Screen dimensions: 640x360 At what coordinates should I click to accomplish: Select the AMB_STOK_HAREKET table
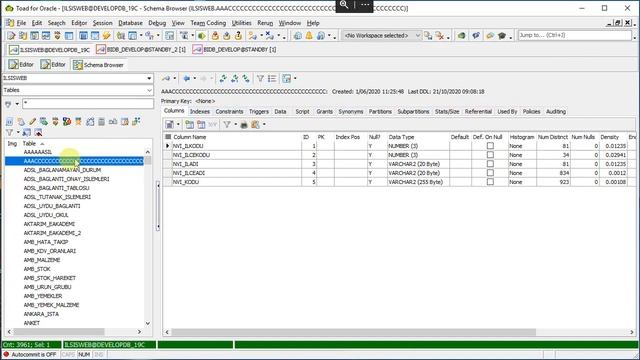(x=49, y=278)
